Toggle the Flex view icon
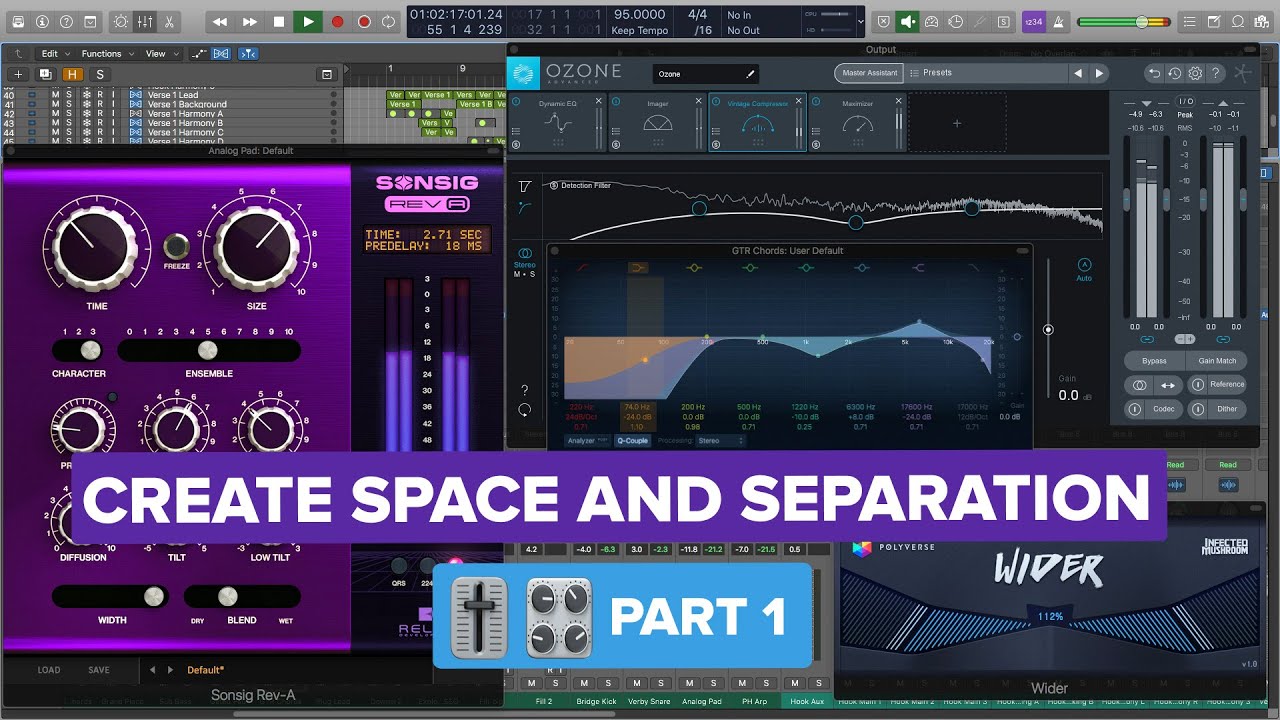 click(221, 54)
